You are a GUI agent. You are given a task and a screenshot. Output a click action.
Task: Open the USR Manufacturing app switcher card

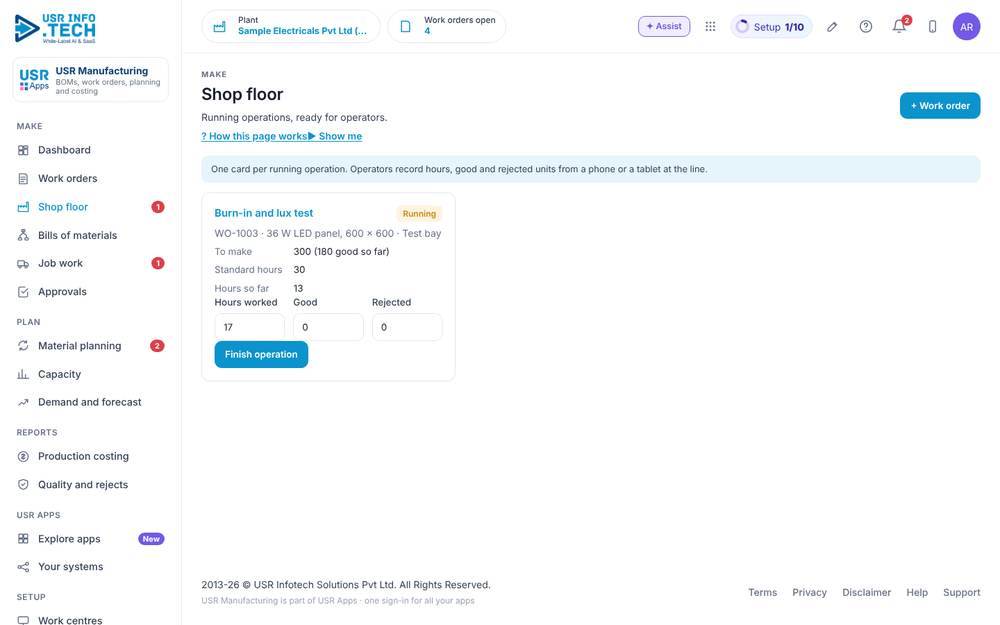[x=91, y=80]
